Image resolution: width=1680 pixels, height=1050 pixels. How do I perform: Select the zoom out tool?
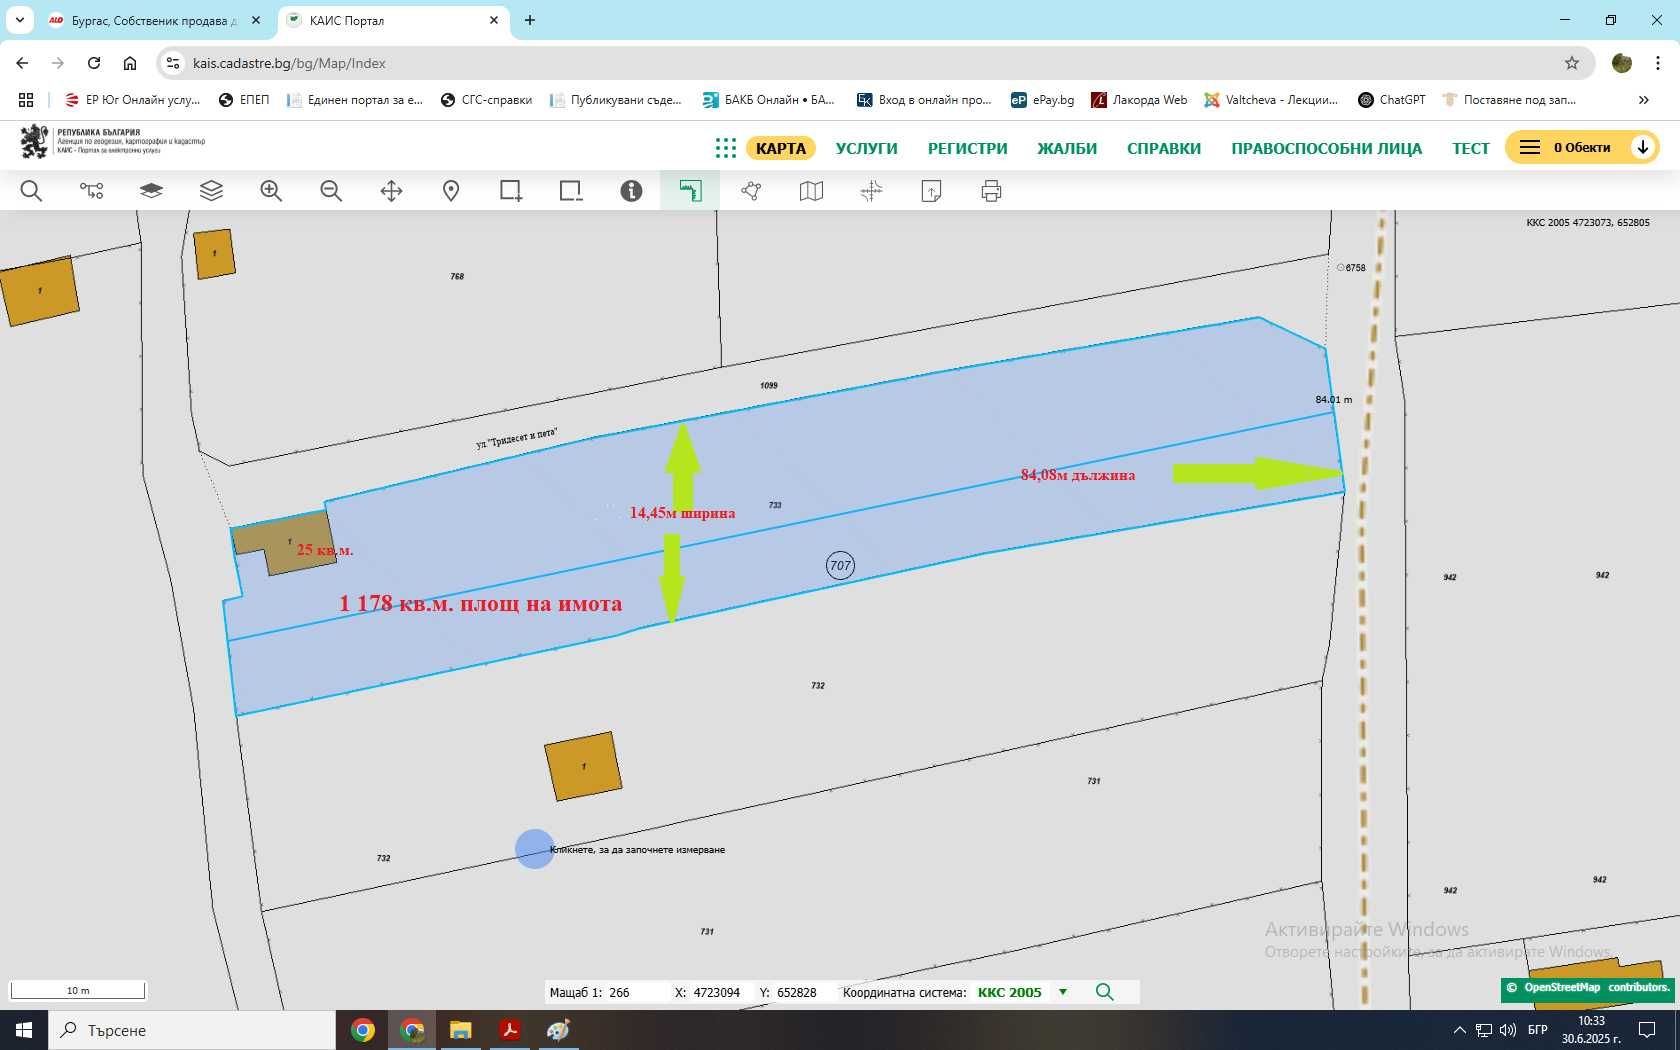coord(331,191)
